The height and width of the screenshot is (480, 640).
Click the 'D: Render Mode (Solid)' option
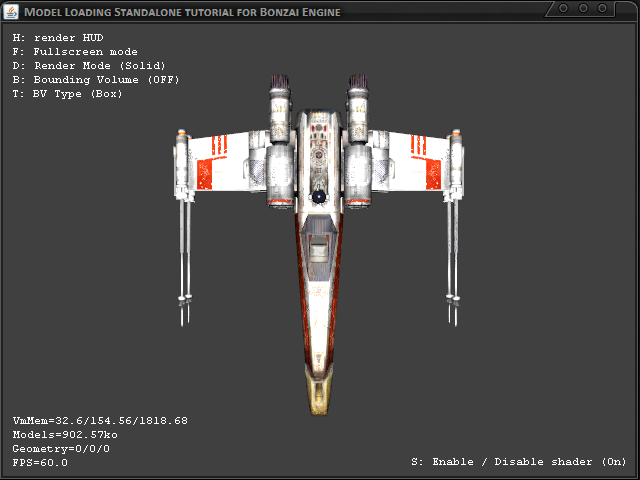pos(89,65)
